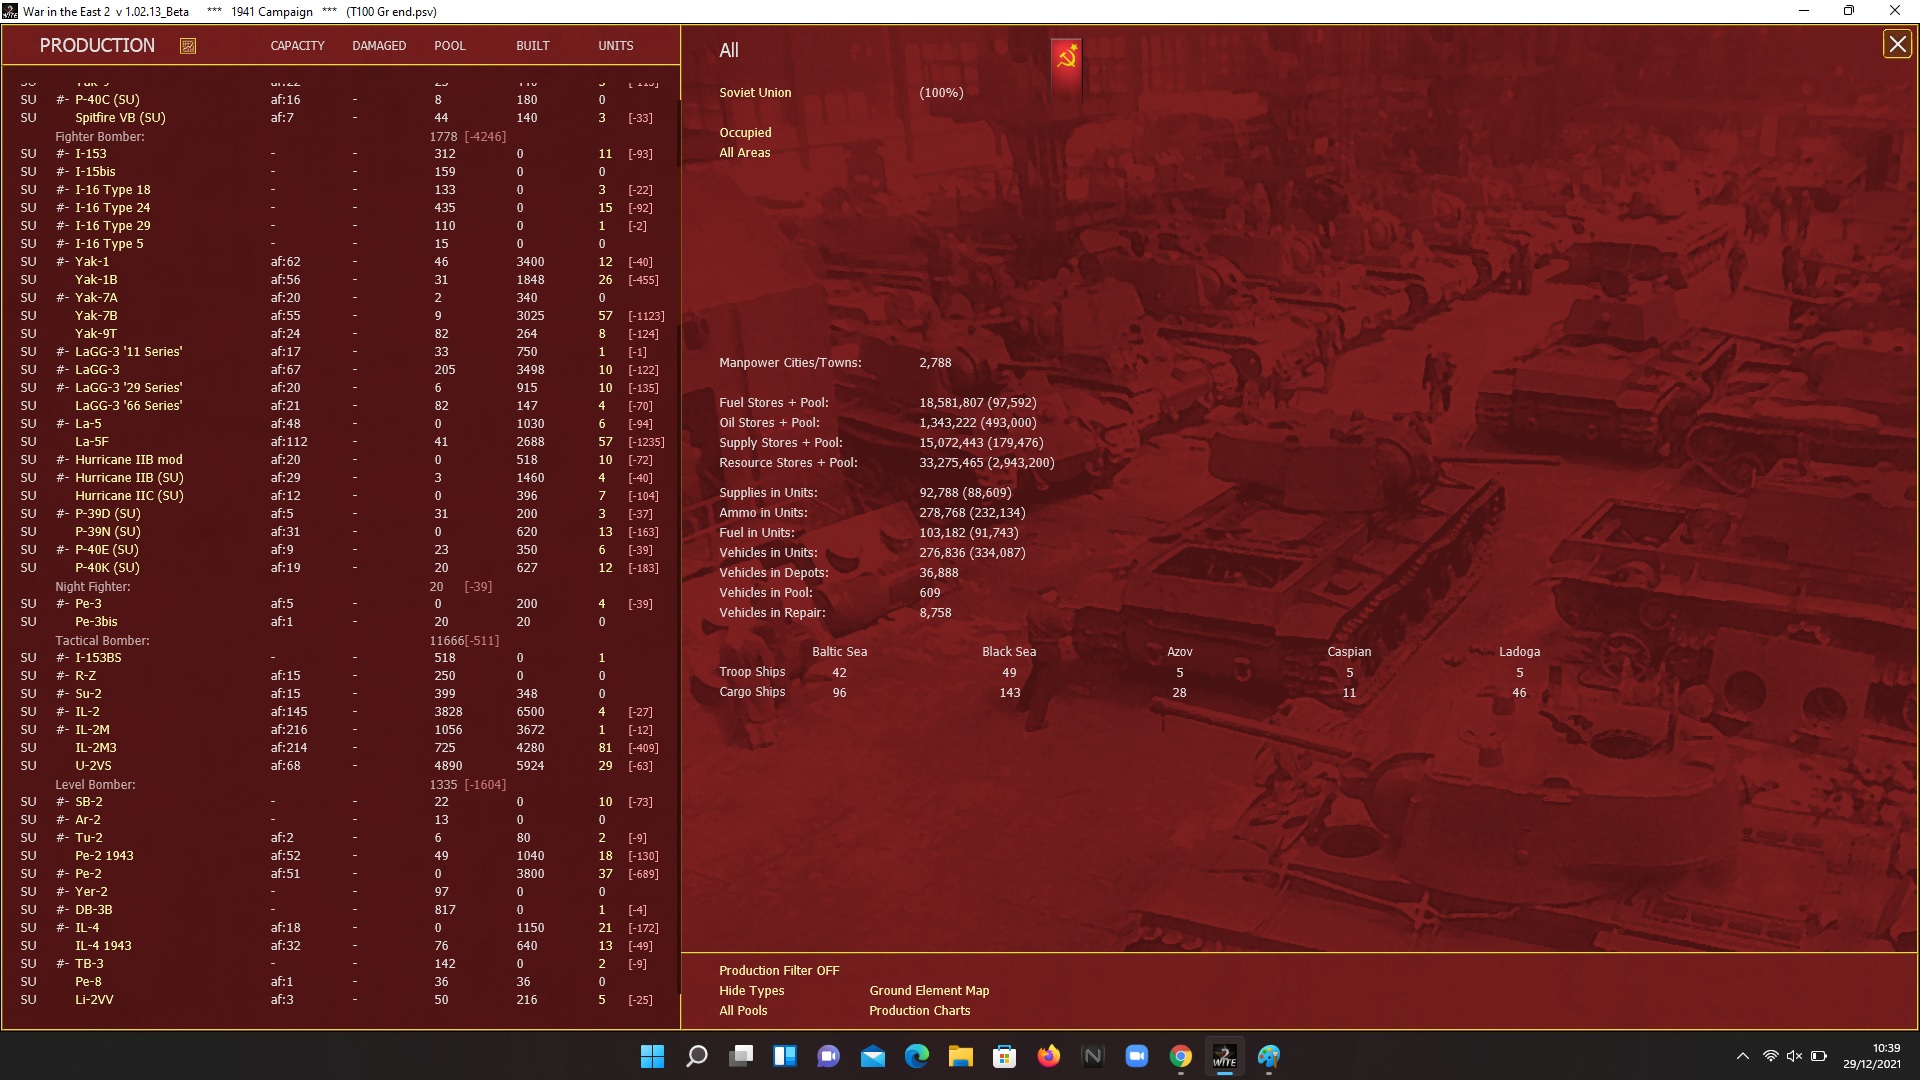Image resolution: width=1920 pixels, height=1080 pixels.
Task: Open WITE2 game icon in taskbar
Action: [1224, 1057]
